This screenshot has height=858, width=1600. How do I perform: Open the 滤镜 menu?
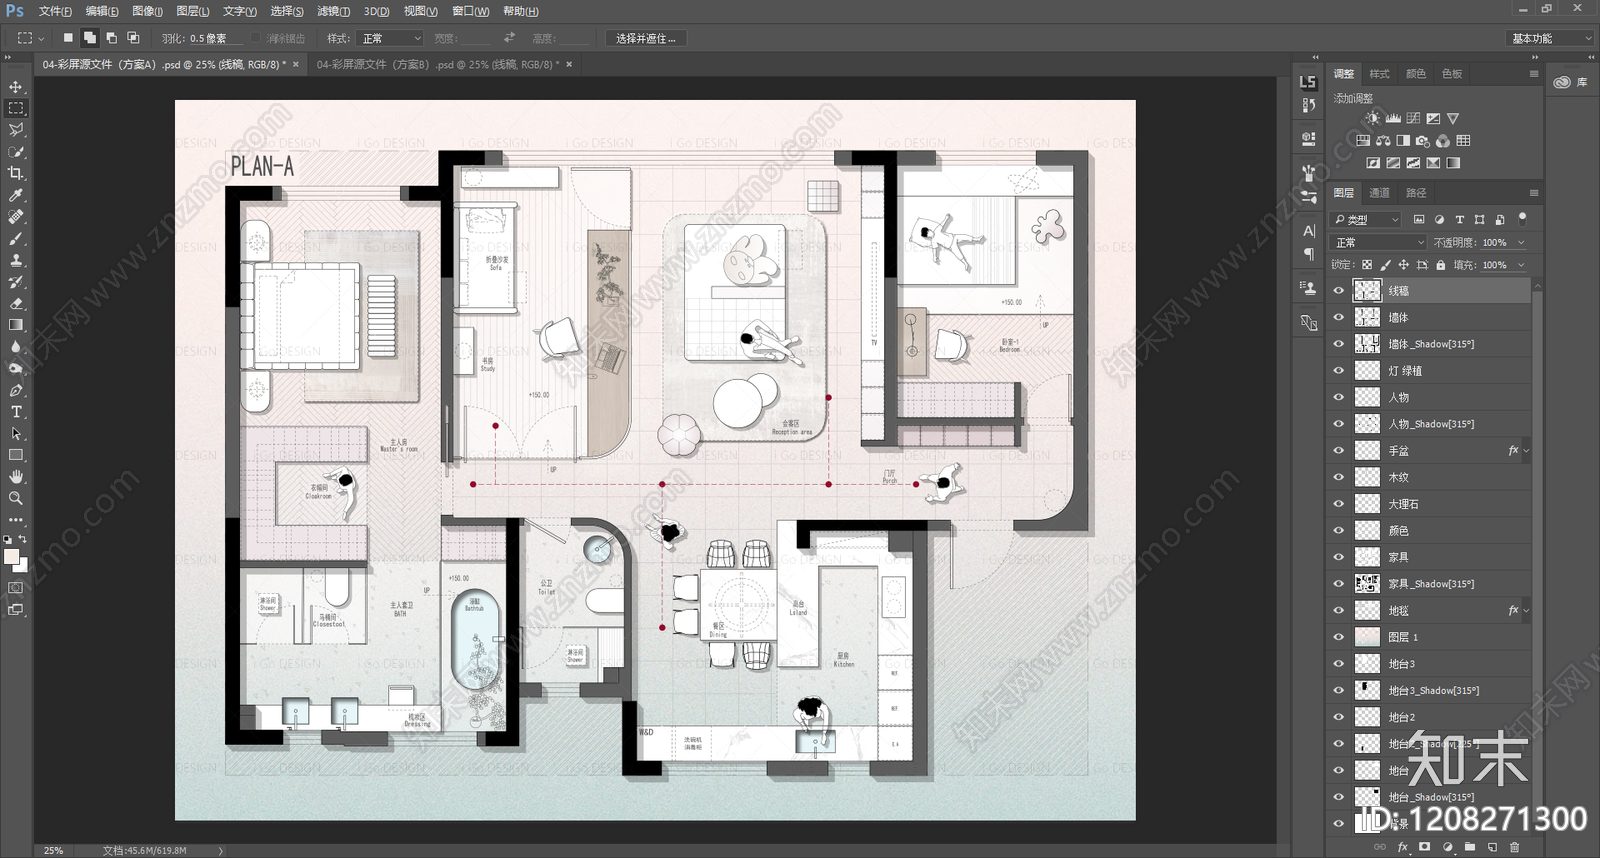(333, 11)
